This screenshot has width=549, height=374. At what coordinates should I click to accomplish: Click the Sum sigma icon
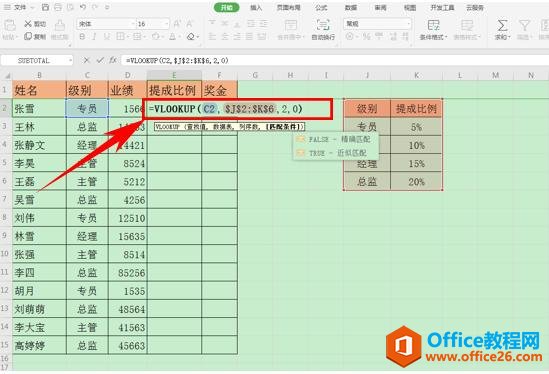[x=502, y=25]
